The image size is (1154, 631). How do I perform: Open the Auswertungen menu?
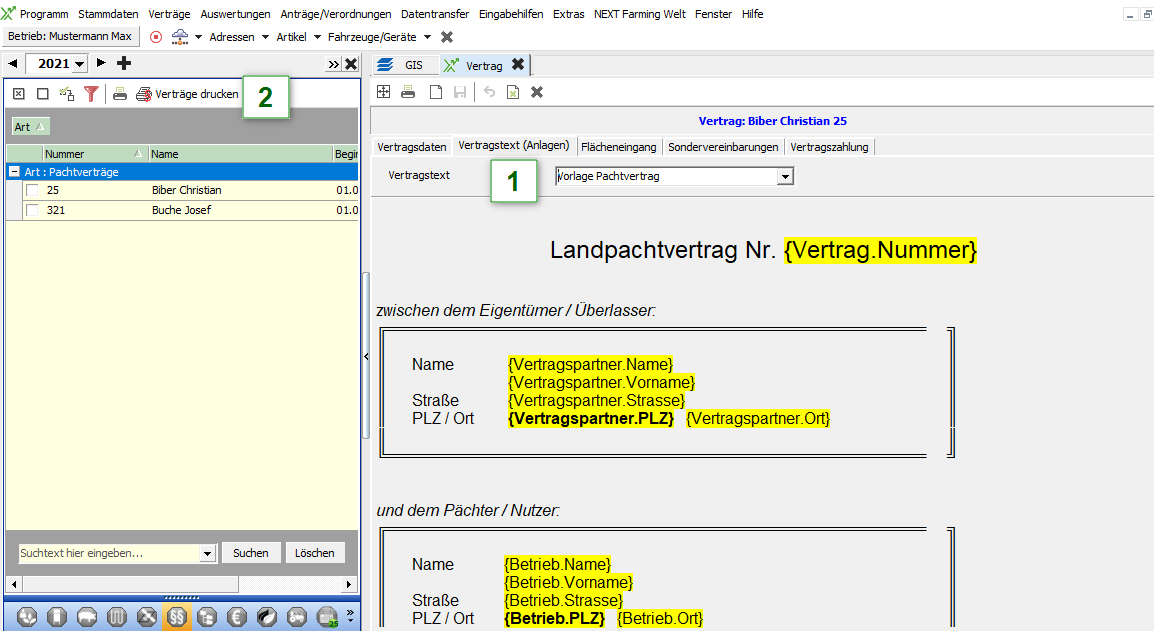point(235,14)
